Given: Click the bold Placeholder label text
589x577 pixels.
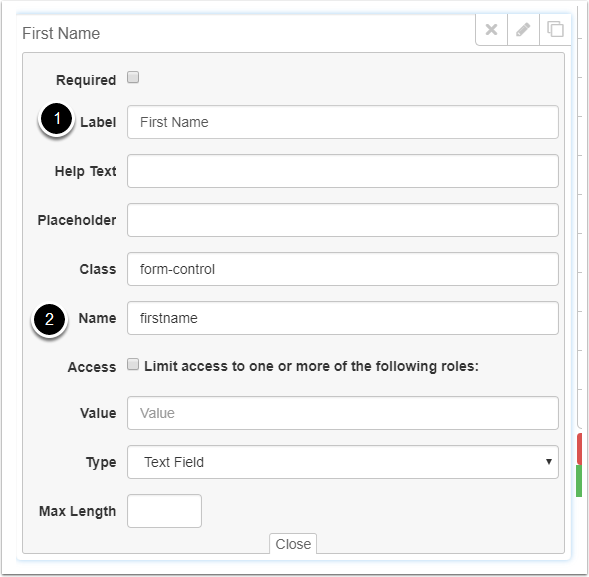Looking at the screenshot, I should coord(77,220).
